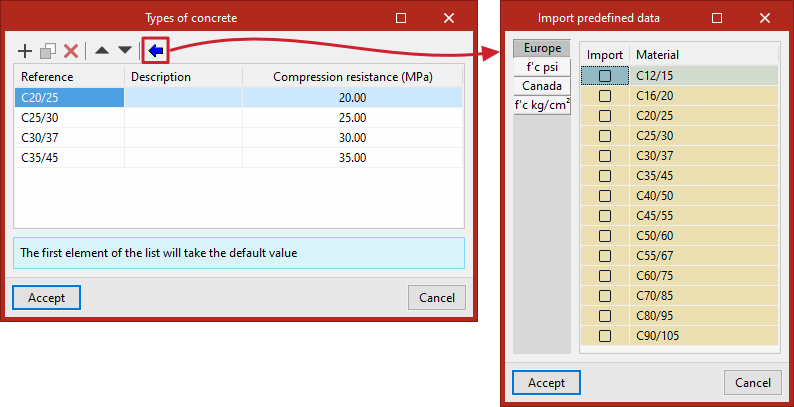
Task: Maximize the Import predefined data window
Action: pyautogui.click(x=717, y=18)
